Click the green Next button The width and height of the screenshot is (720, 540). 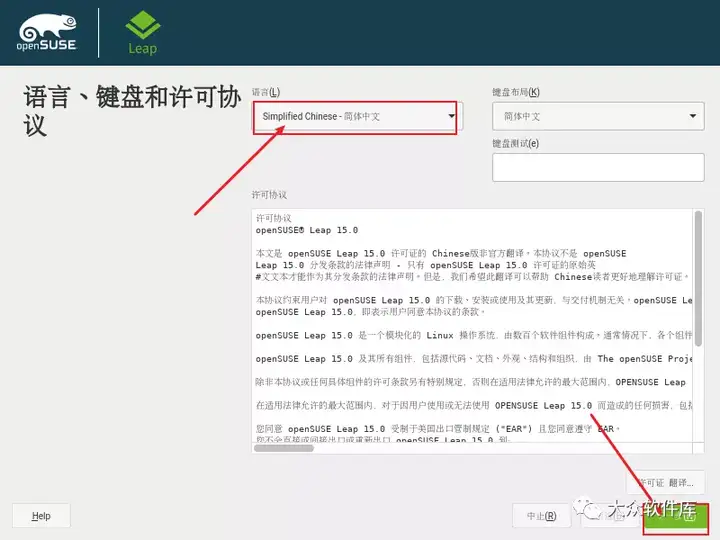coord(675,518)
